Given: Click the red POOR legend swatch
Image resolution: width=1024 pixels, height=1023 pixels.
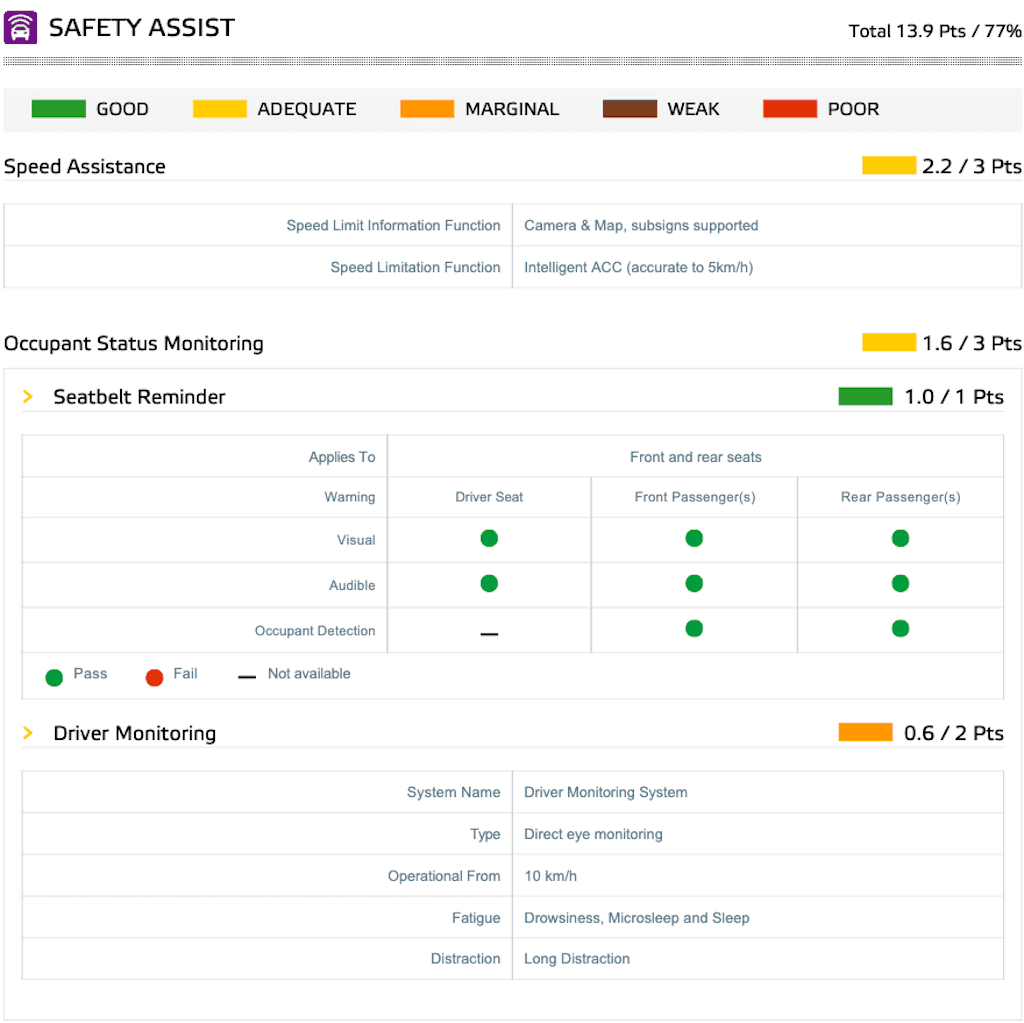Looking at the screenshot, I should pos(789,109).
